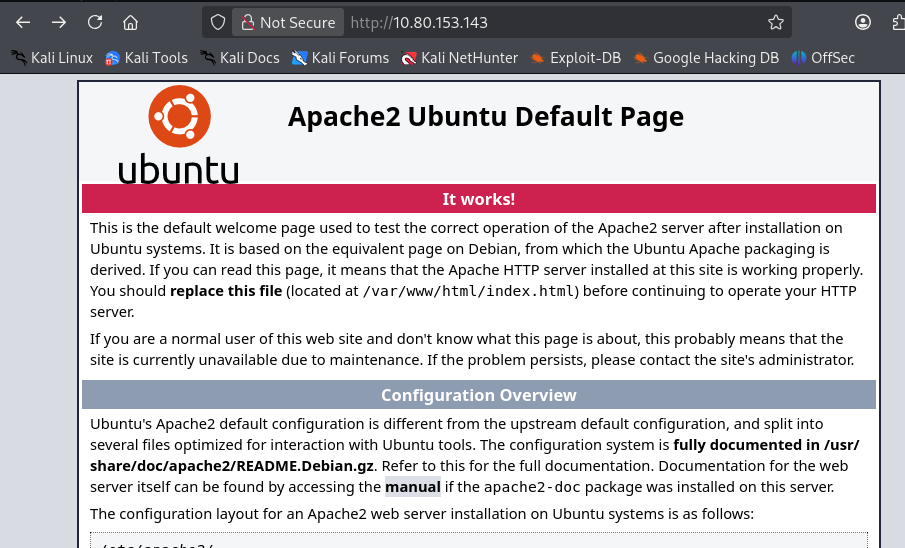Reload the current page
Image resolution: width=905 pixels, height=548 pixels.
pyautogui.click(x=95, y=23)
